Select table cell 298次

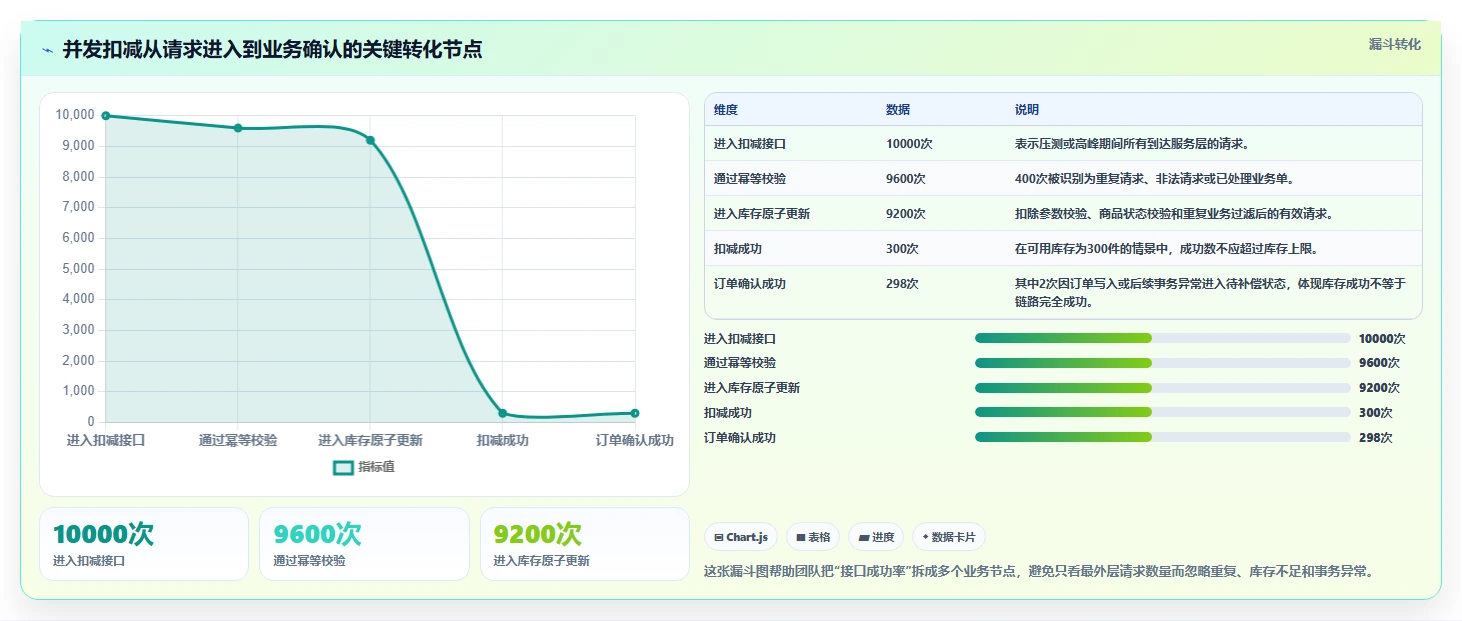[902, 284]
